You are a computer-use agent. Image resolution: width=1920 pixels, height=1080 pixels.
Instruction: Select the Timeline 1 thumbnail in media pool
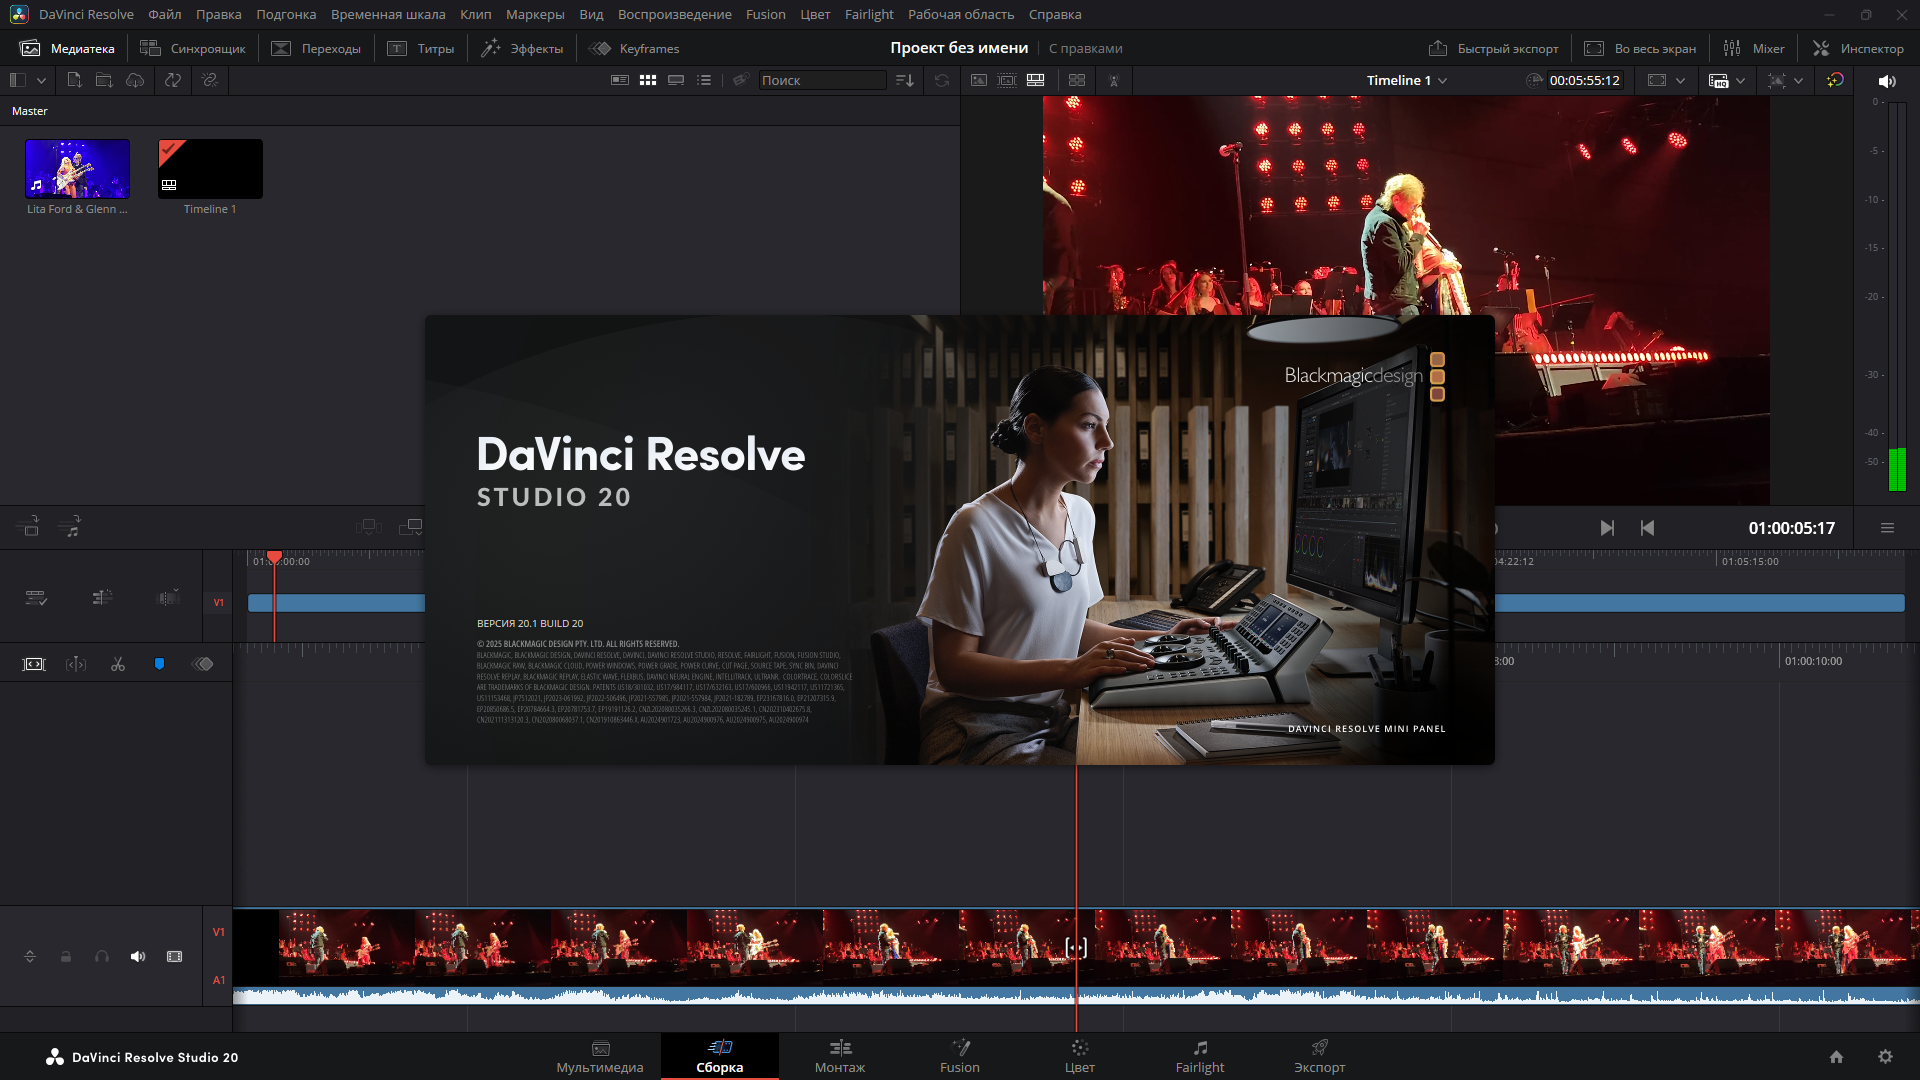click(x=210, y=169)
